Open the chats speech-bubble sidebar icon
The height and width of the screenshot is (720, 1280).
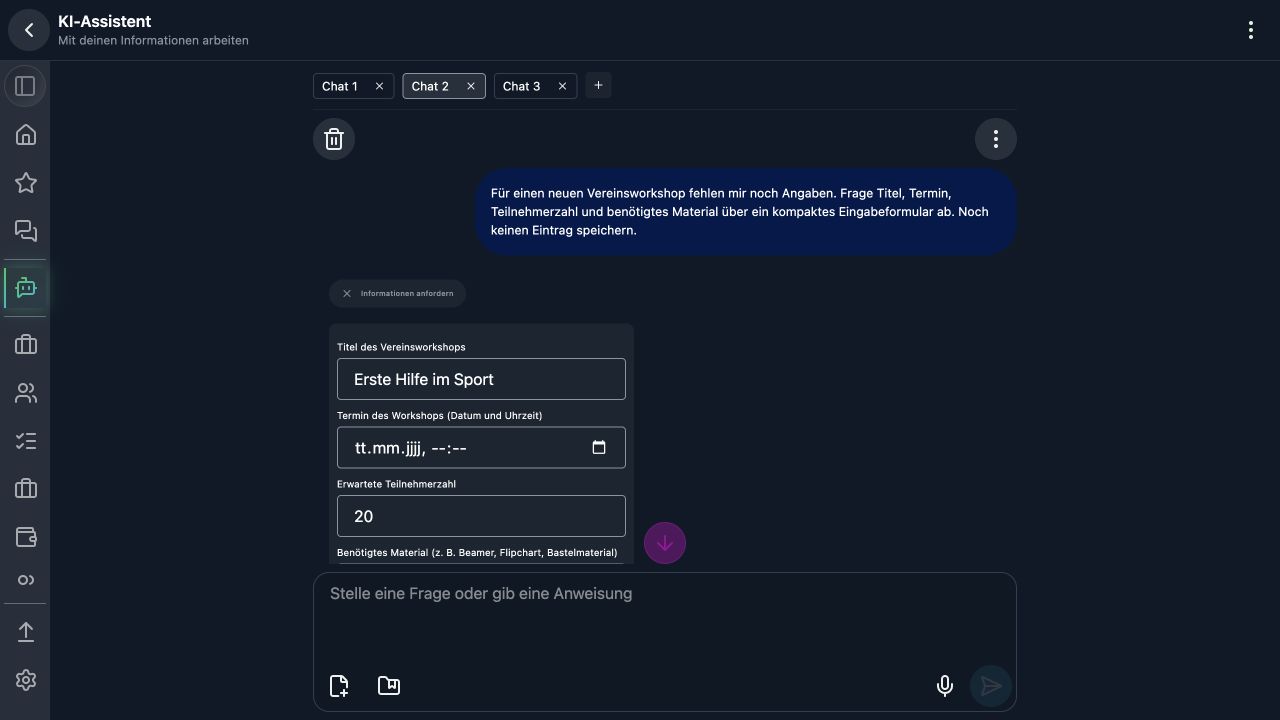click(x=26, y=231)
